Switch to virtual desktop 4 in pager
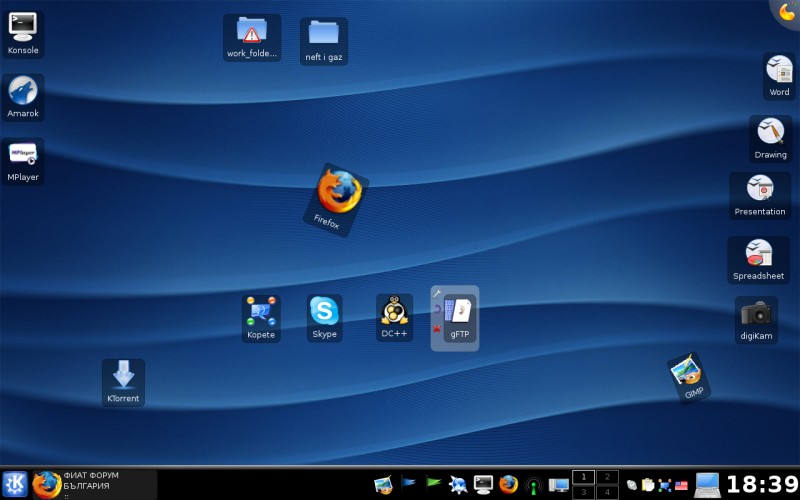Image resolution: width=800 pixels, height=500 pixels. pos(607,492)
